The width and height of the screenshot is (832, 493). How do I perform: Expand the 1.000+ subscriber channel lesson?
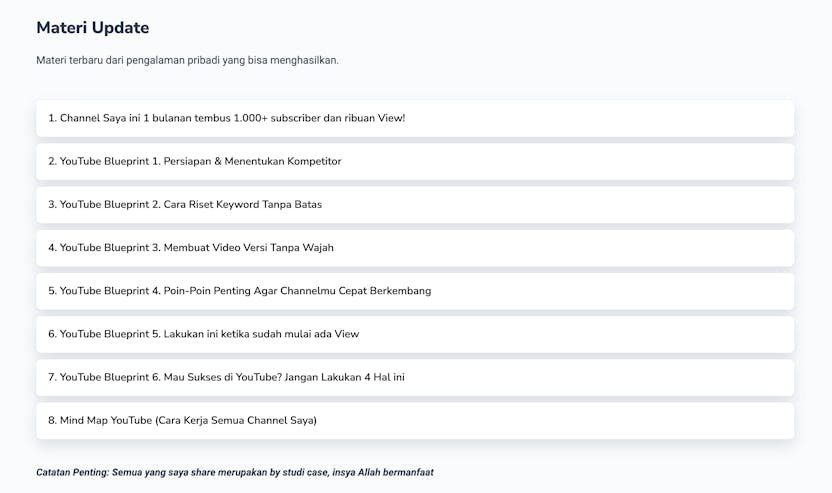point(227,118)
